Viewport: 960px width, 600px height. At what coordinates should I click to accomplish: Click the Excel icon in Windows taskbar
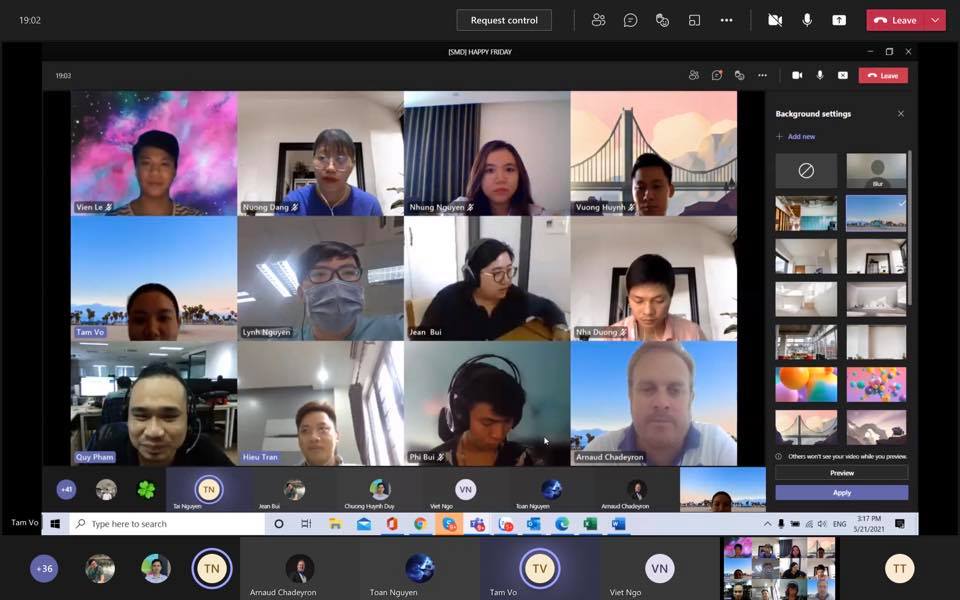pos(590,524)
